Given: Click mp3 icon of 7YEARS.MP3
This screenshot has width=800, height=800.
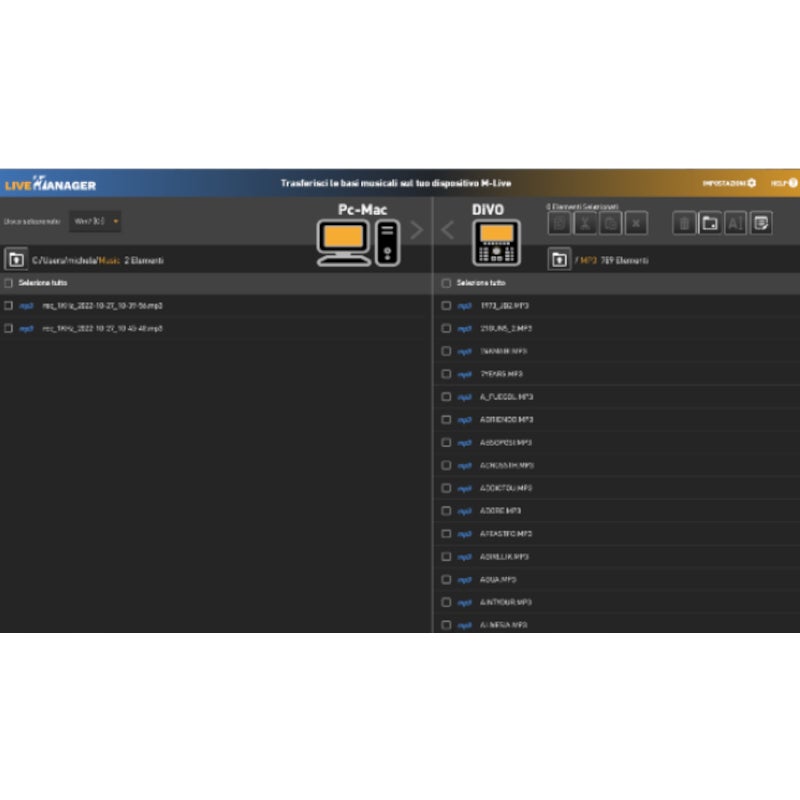Looking at the screenshot, I should click(464, 374).
